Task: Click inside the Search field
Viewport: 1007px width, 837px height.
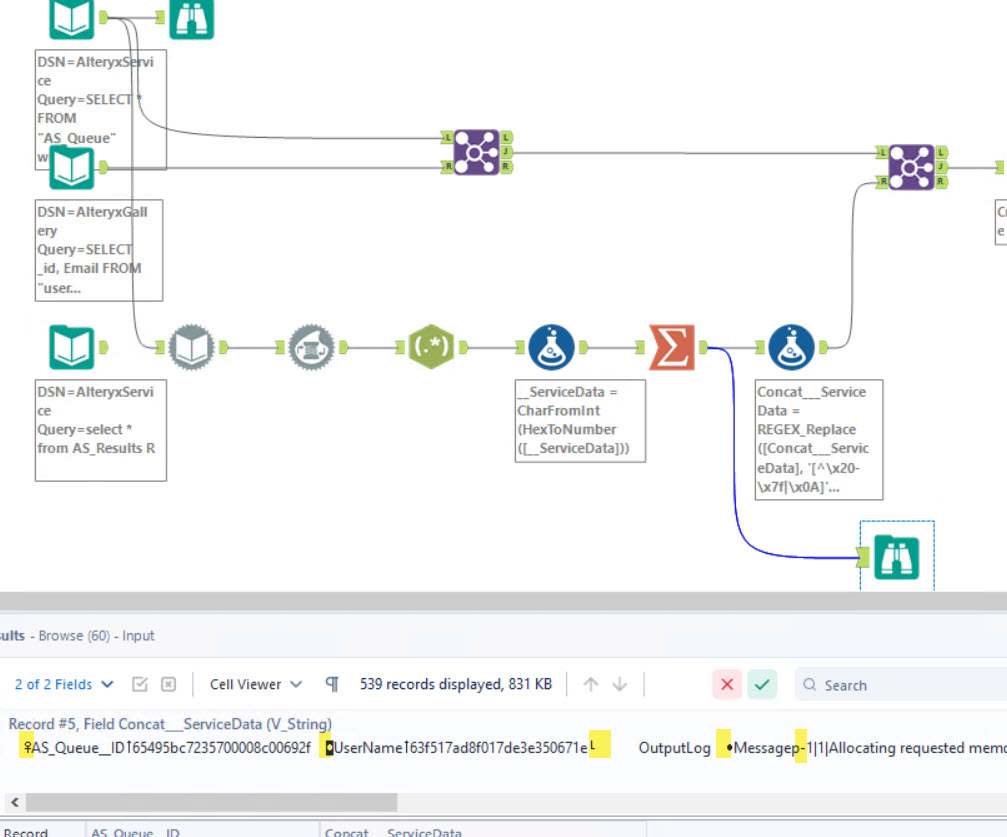Action: point(870,684)
